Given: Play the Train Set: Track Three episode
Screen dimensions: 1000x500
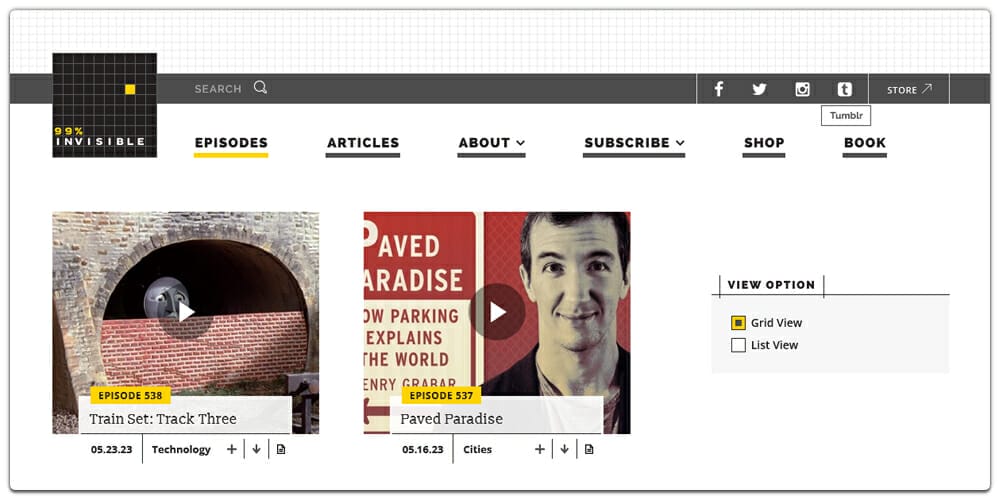Looking at the screenshot, I should [x=186, y=311].
